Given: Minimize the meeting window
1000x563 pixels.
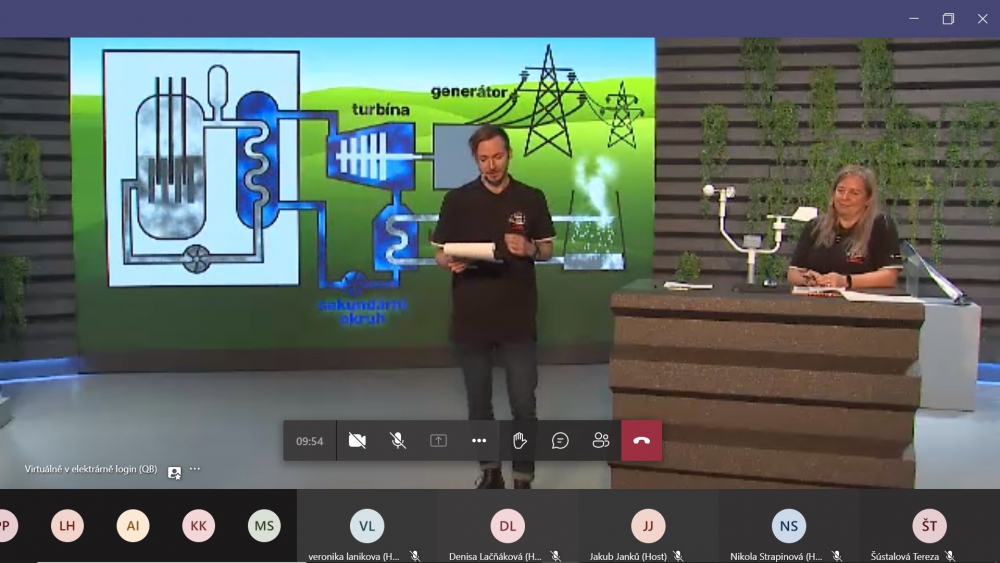Looking at the screenshot, I should 914,18.
